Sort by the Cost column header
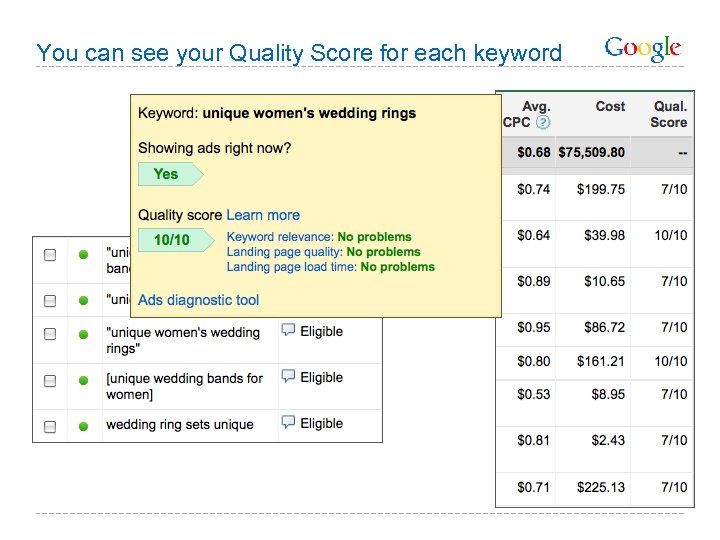720x540 pixels. coord(610,106)
